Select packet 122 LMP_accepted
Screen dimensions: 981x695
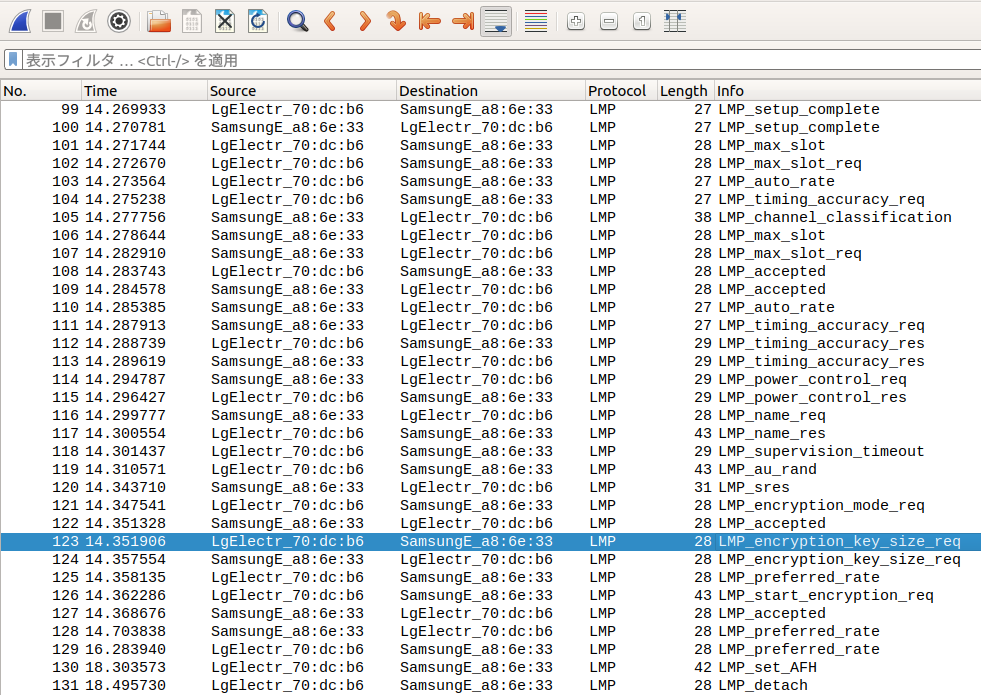pyautogui.click(x=490, y=524)
